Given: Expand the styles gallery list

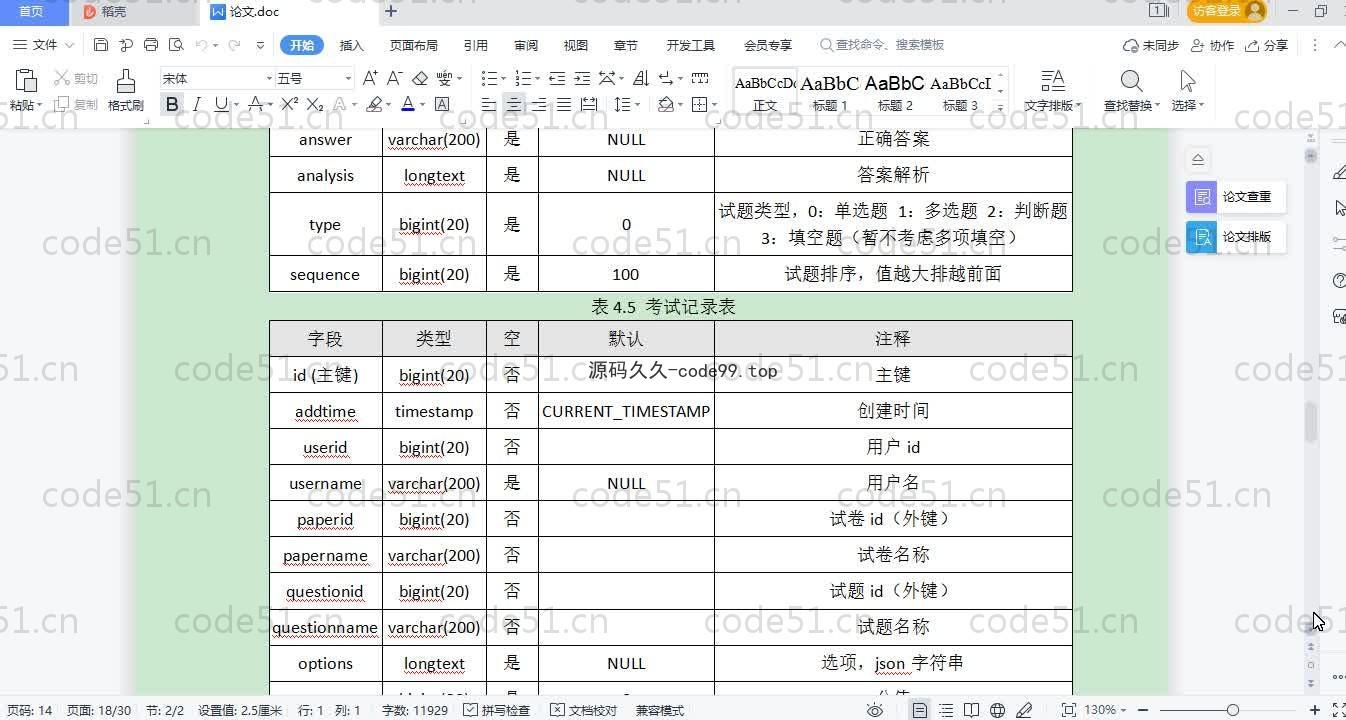Looking at the screenshot, I should click(1001, 106).
